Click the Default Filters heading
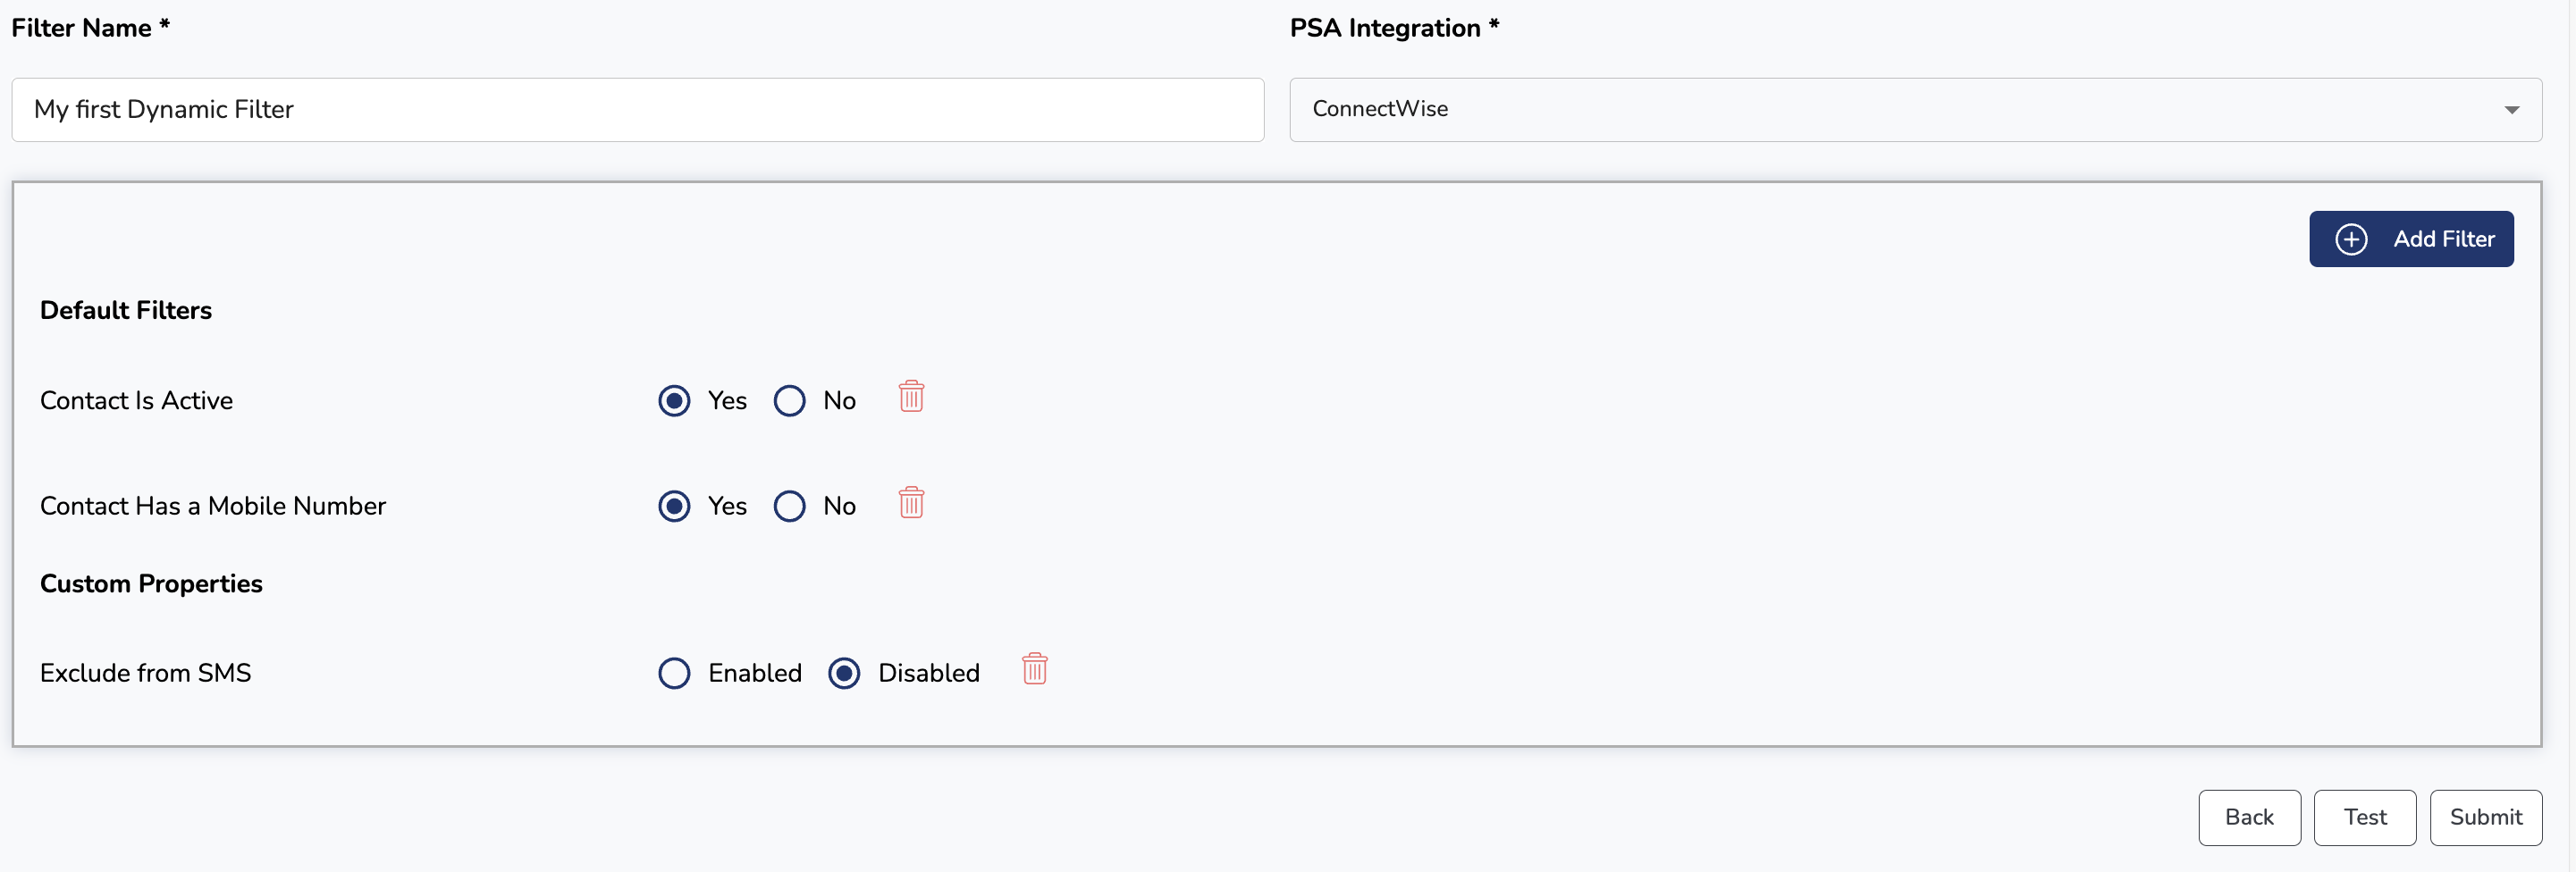This screenshot has width=2576, height=872. (126, 310)
